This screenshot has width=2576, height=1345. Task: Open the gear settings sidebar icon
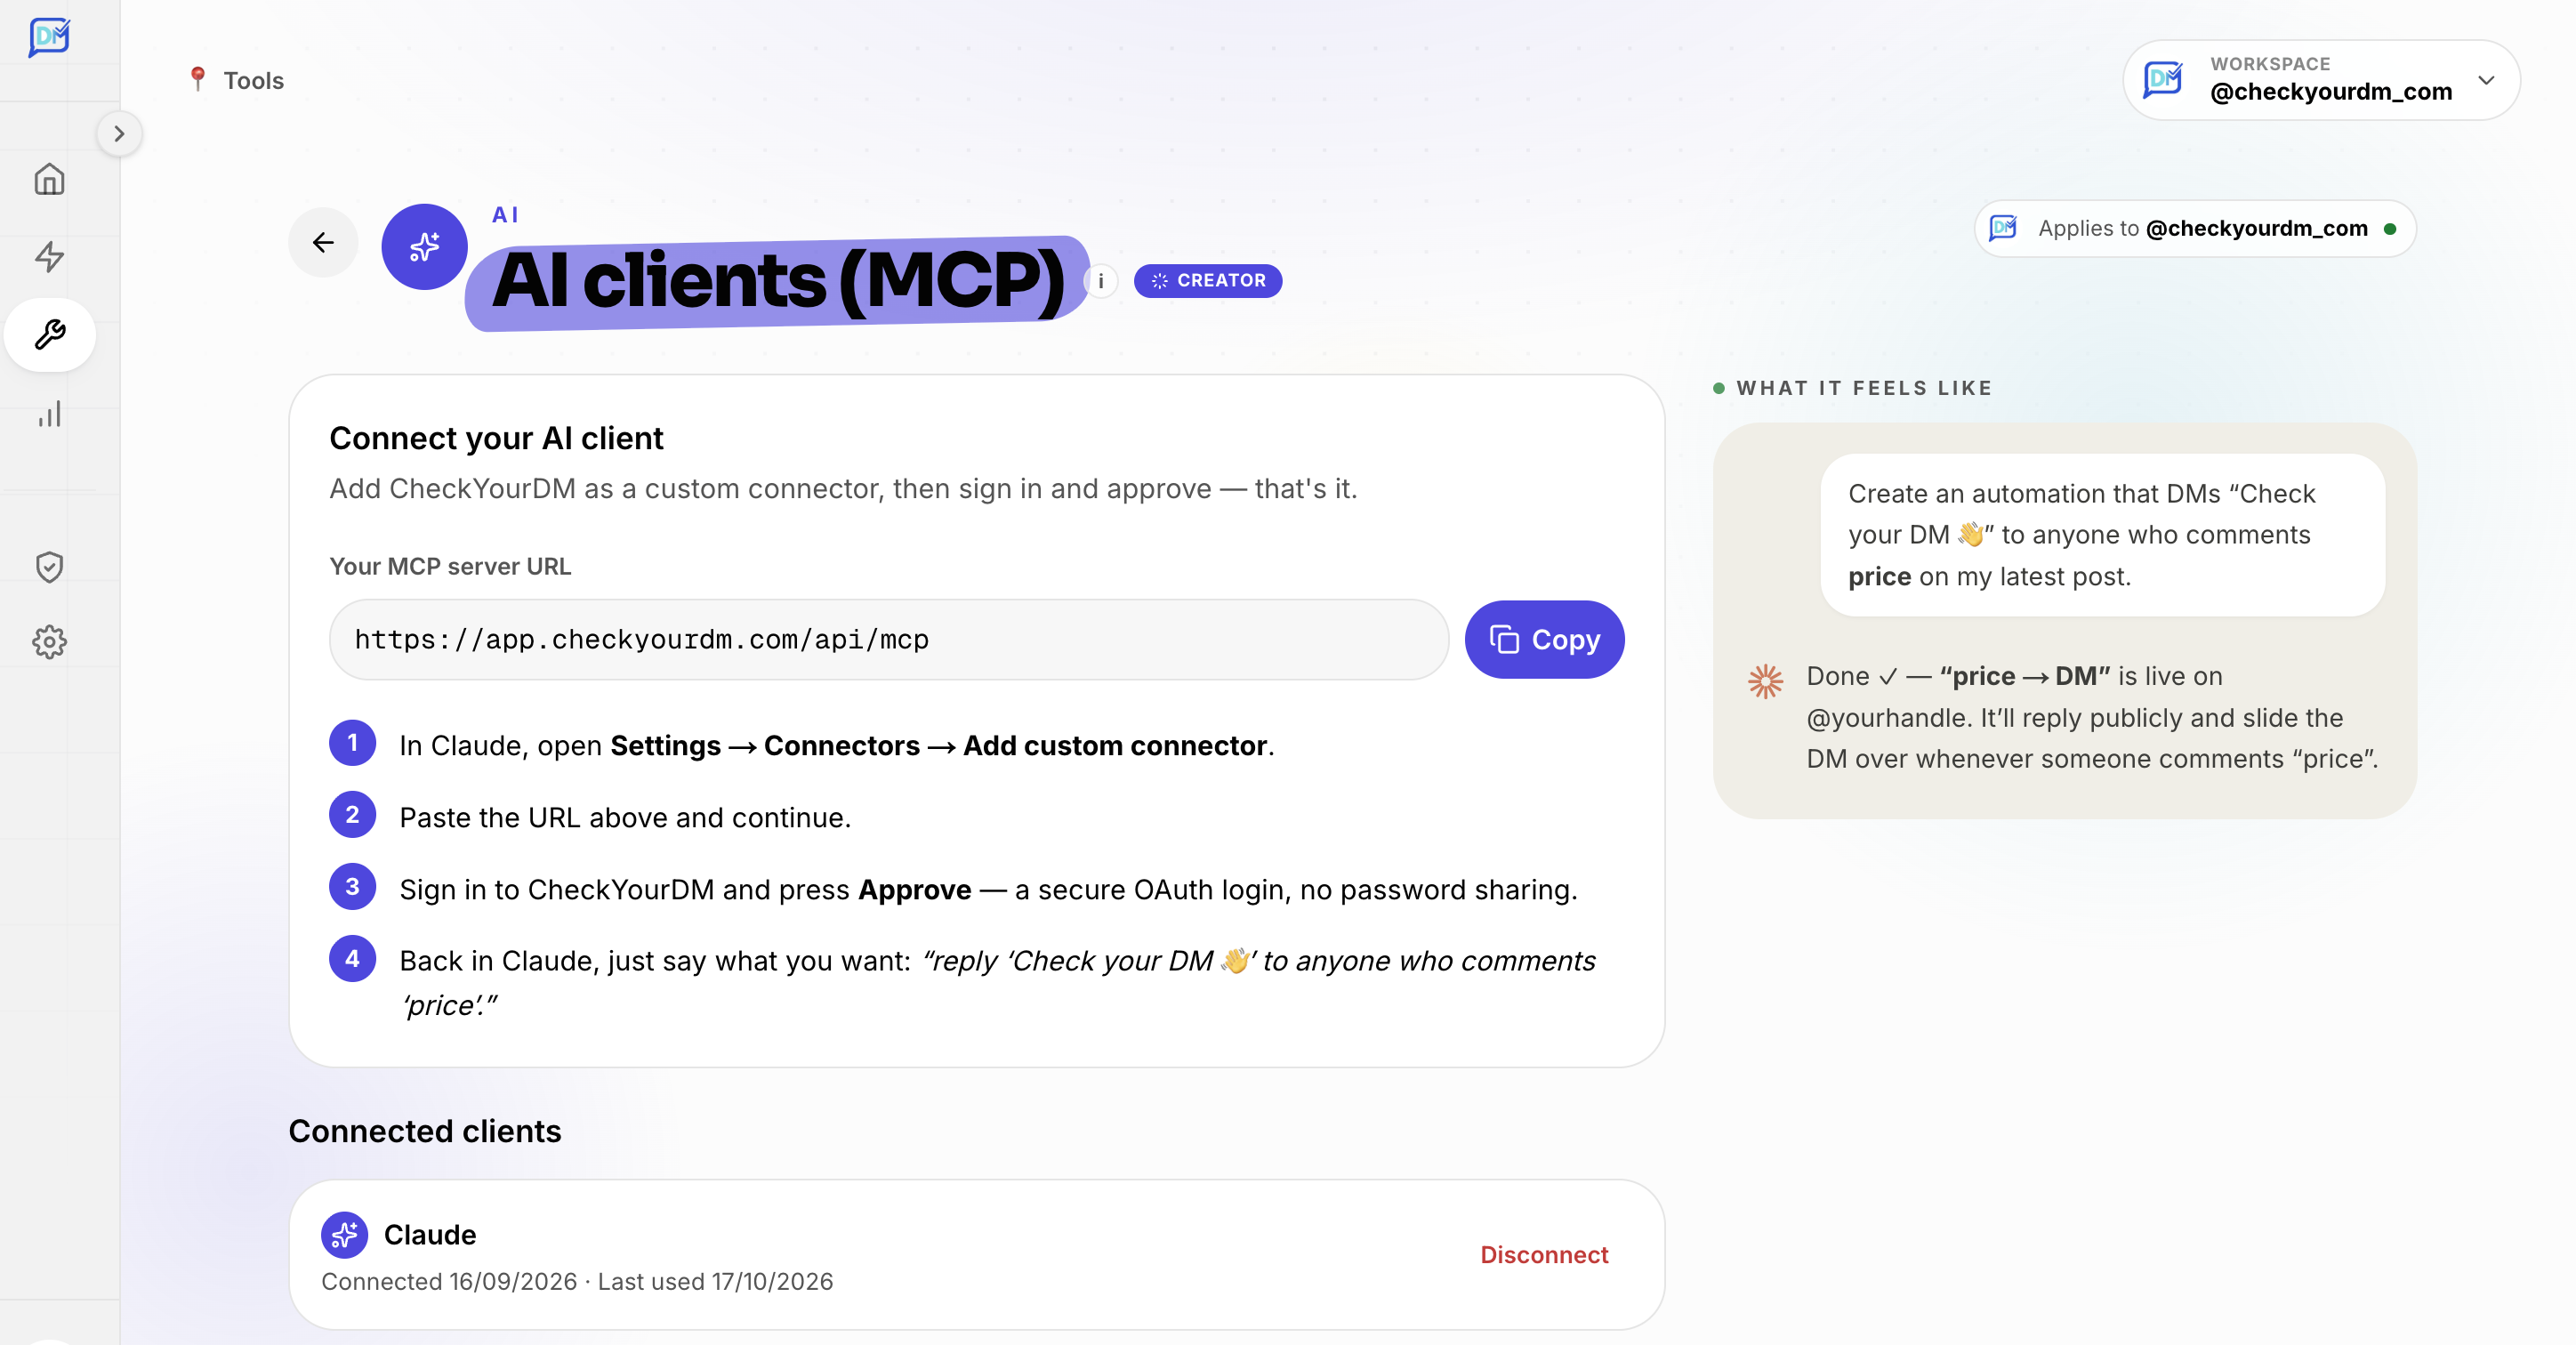[x=49, y=642]
